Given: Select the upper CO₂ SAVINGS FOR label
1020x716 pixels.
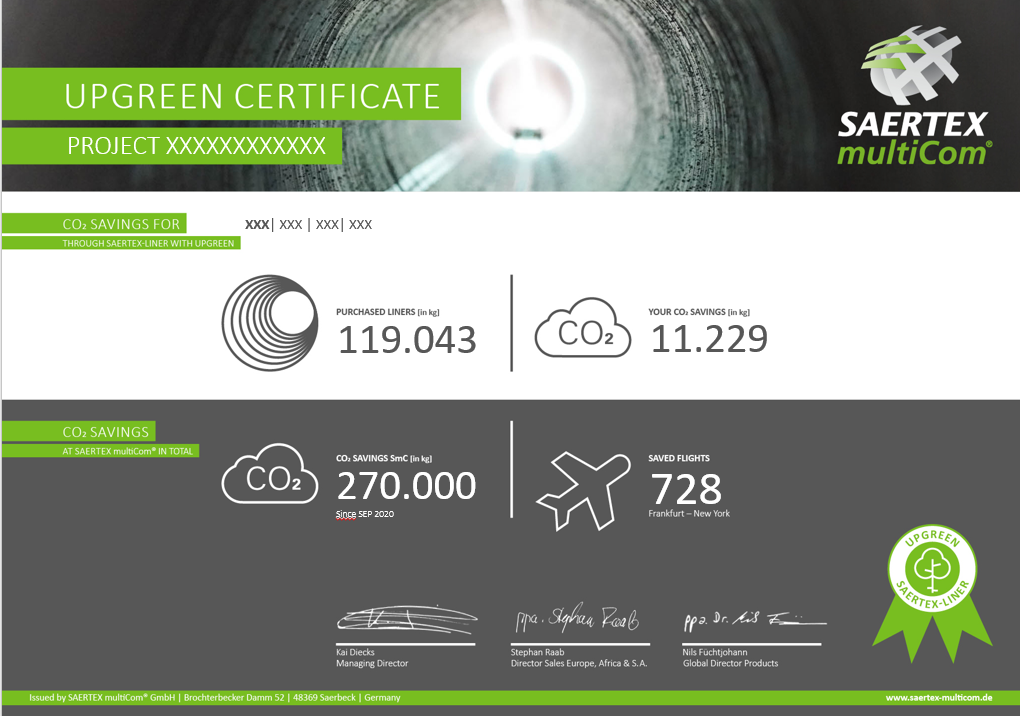Looking at the screenshot, I should click(121, 224).
